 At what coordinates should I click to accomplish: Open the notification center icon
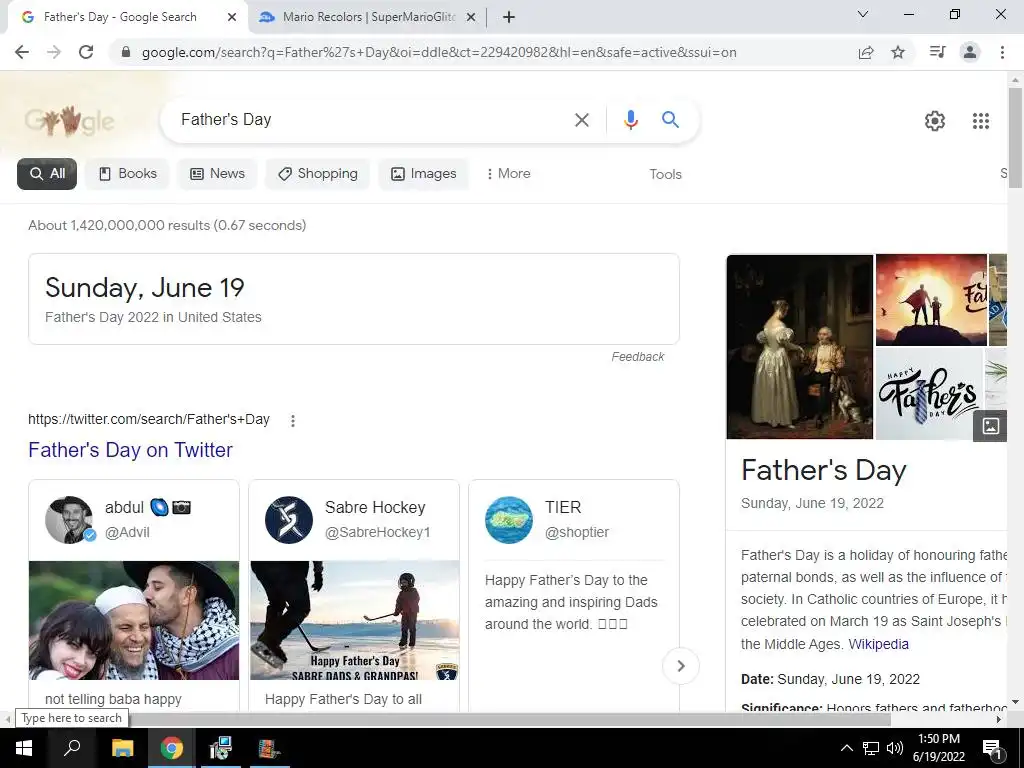click(993, 748)
